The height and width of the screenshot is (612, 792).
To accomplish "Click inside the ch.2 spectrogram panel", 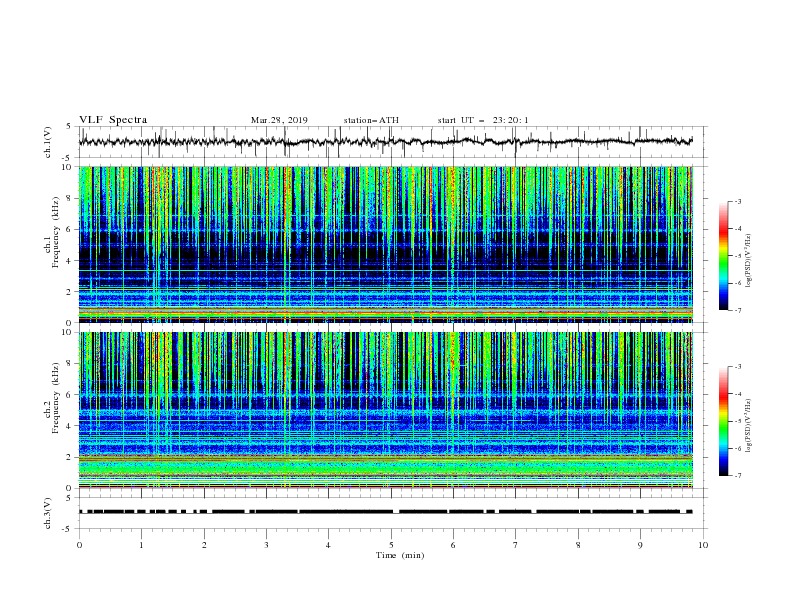I will (x=386, y=410).
